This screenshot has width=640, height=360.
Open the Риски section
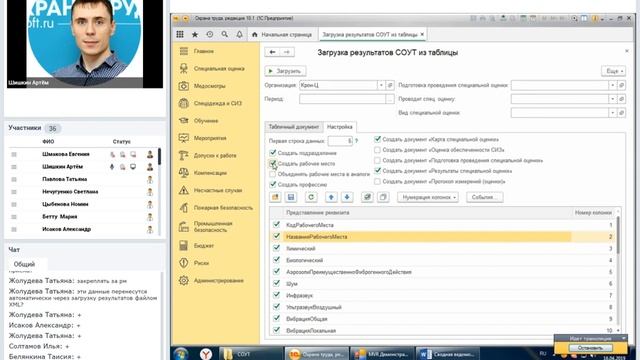coord(201,263)
